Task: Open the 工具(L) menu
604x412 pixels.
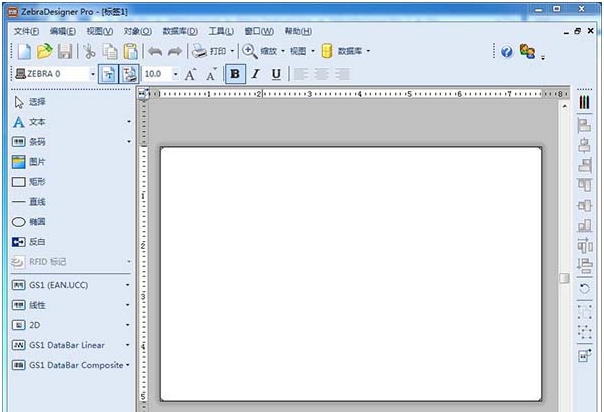Action: pyautogui.click(x=221, y=31)
